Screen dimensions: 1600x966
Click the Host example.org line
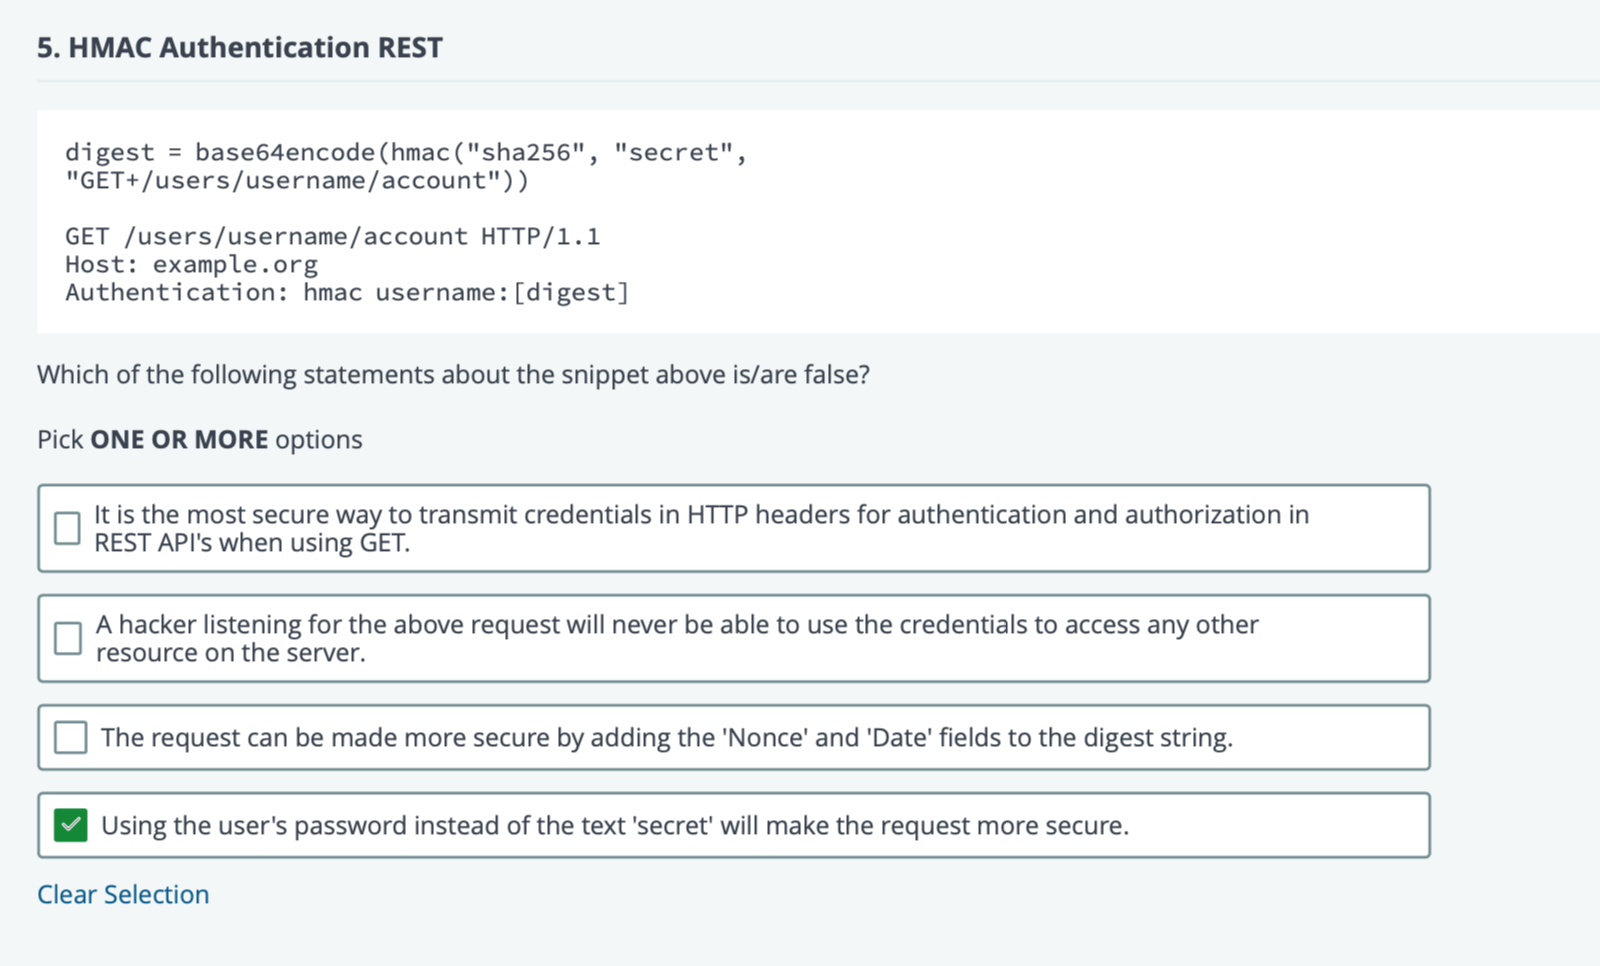pos(191,264)
